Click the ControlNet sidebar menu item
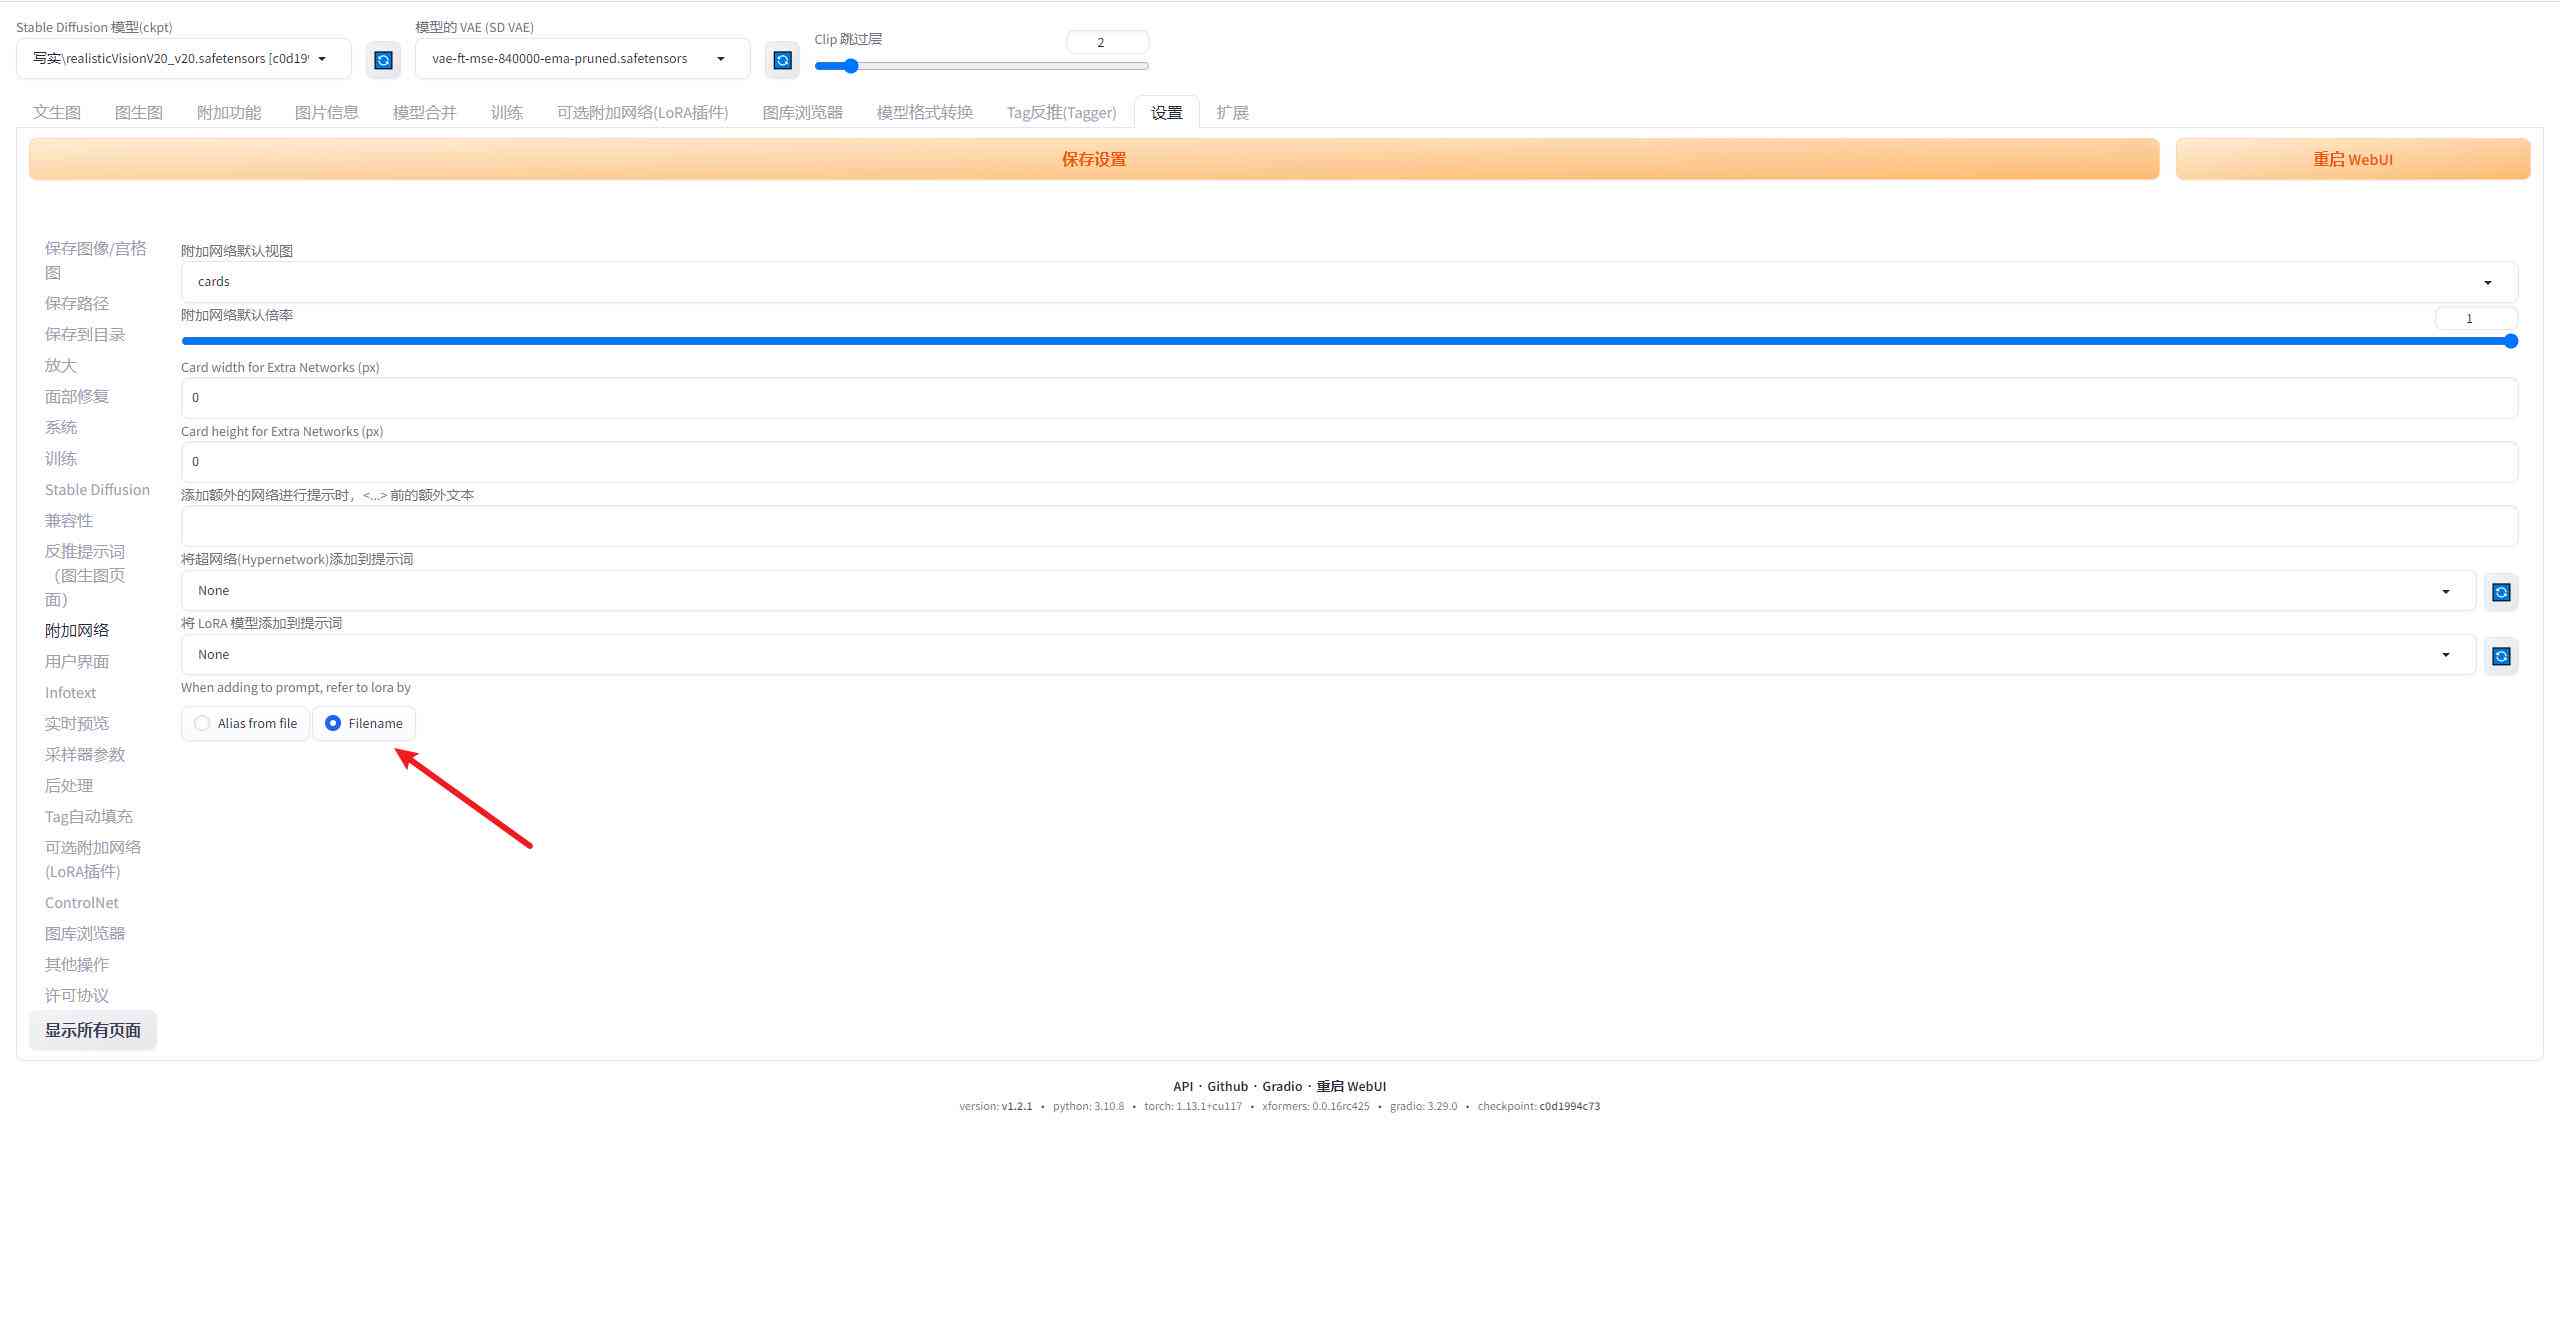Image resolution: width=2560 pixels, height=1330 pixels. pyautogui.click(x=83, y=902)
